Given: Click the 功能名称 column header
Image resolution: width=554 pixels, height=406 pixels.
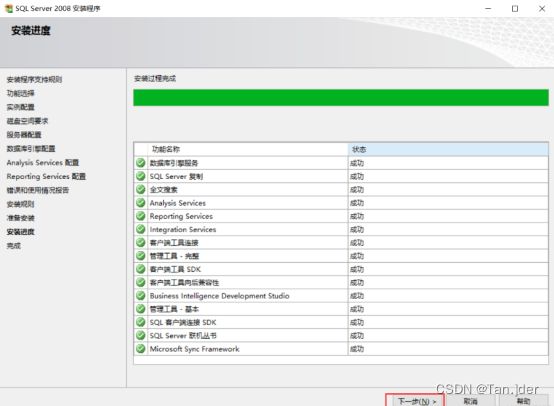Looking at the screenshot, I should coord(248,149).
